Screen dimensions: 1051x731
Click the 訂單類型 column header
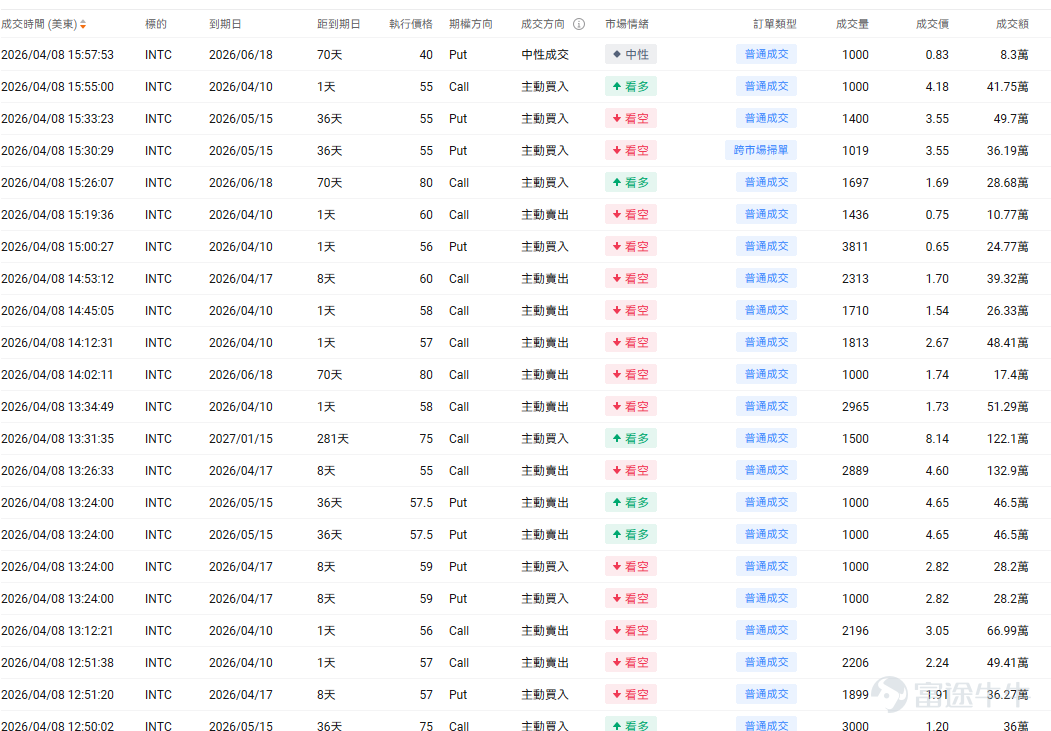pyautogui.click(x=775, y=24)
